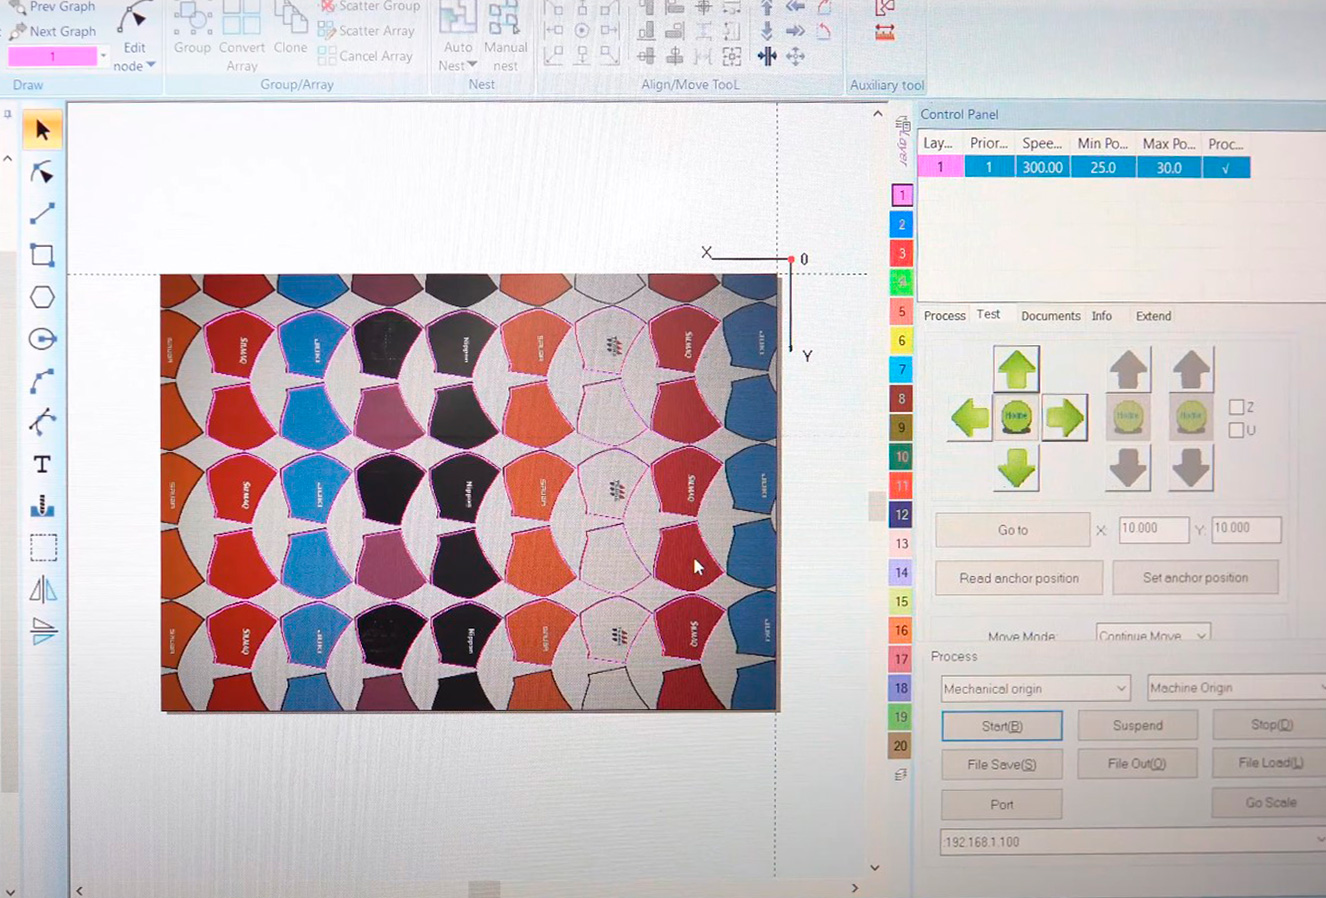The width and height of the screenshot is (1326, 898).
Task: Switch to the Extend tab
Action: point(1153,316)
